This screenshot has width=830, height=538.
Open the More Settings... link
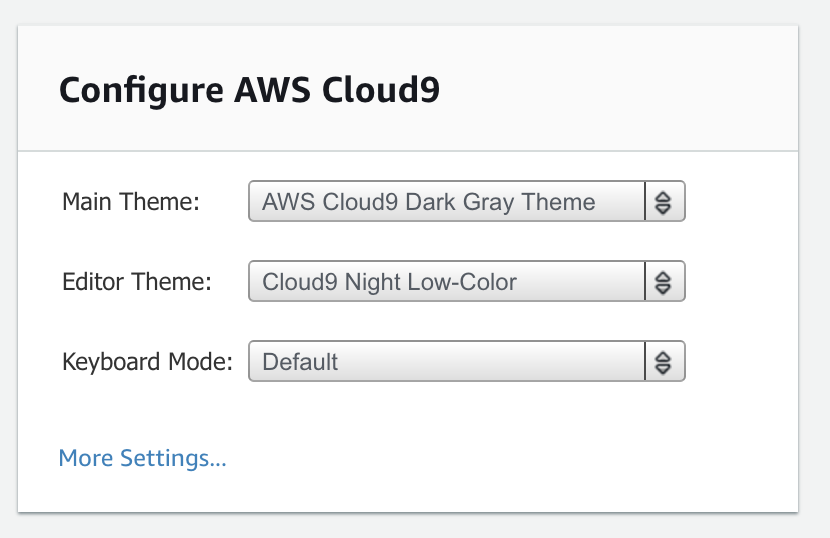pyautogui.click(x=142, y=458)
